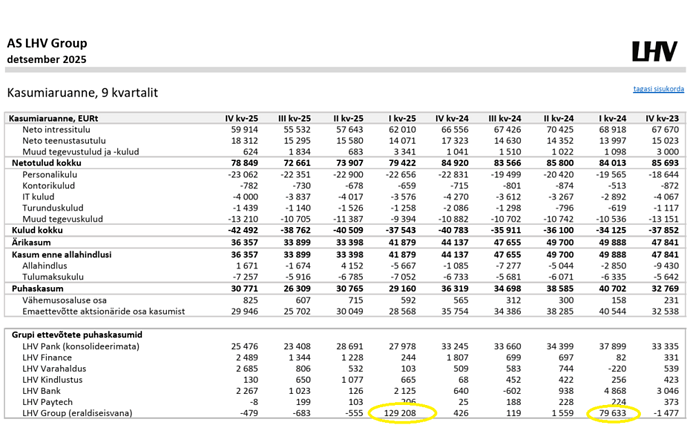Click the LHV logo
This screenshot has height=425, width=690.
point(657,53)
